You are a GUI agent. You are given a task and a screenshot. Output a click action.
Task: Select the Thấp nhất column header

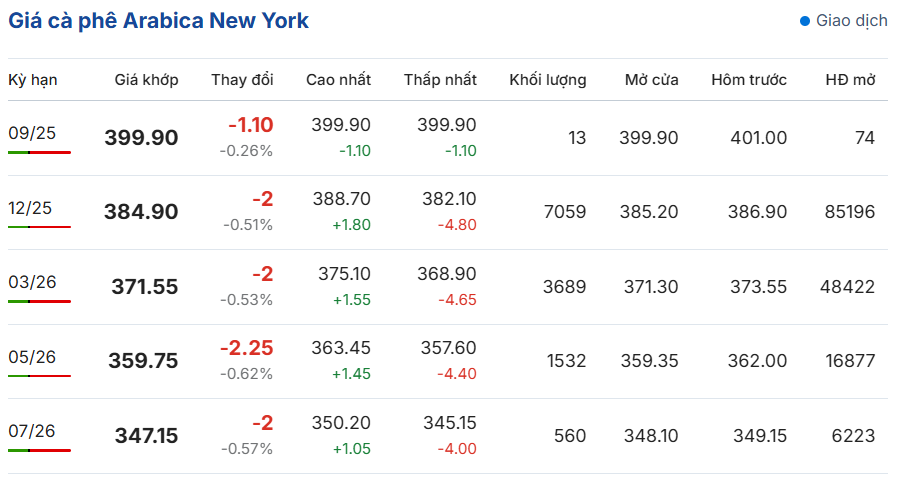point(440,80)
